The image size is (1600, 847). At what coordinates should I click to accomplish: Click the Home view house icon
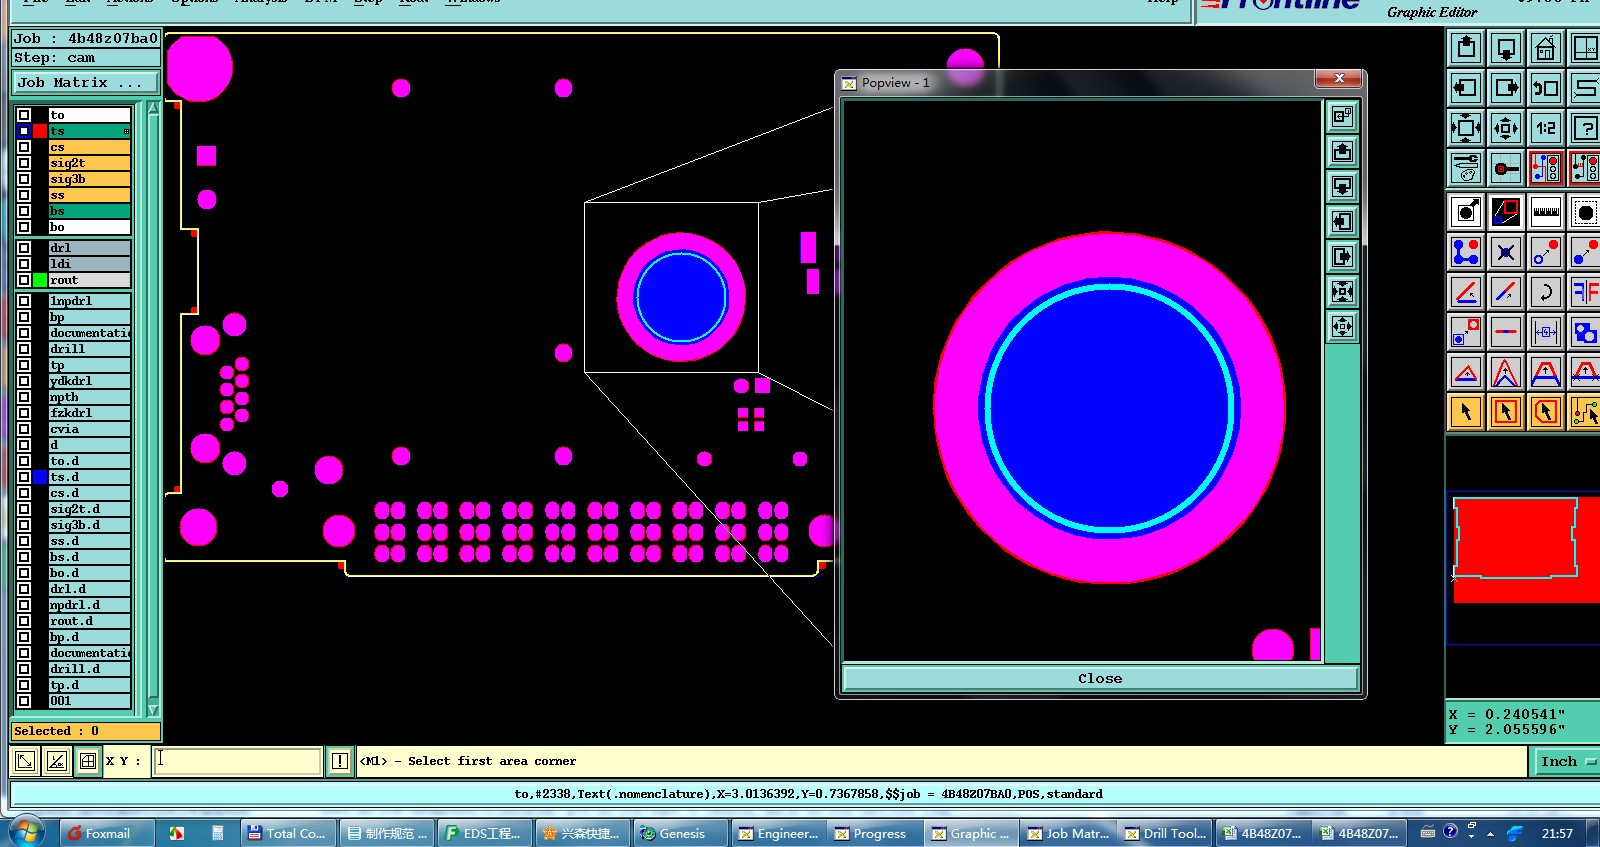[1545, 48]
